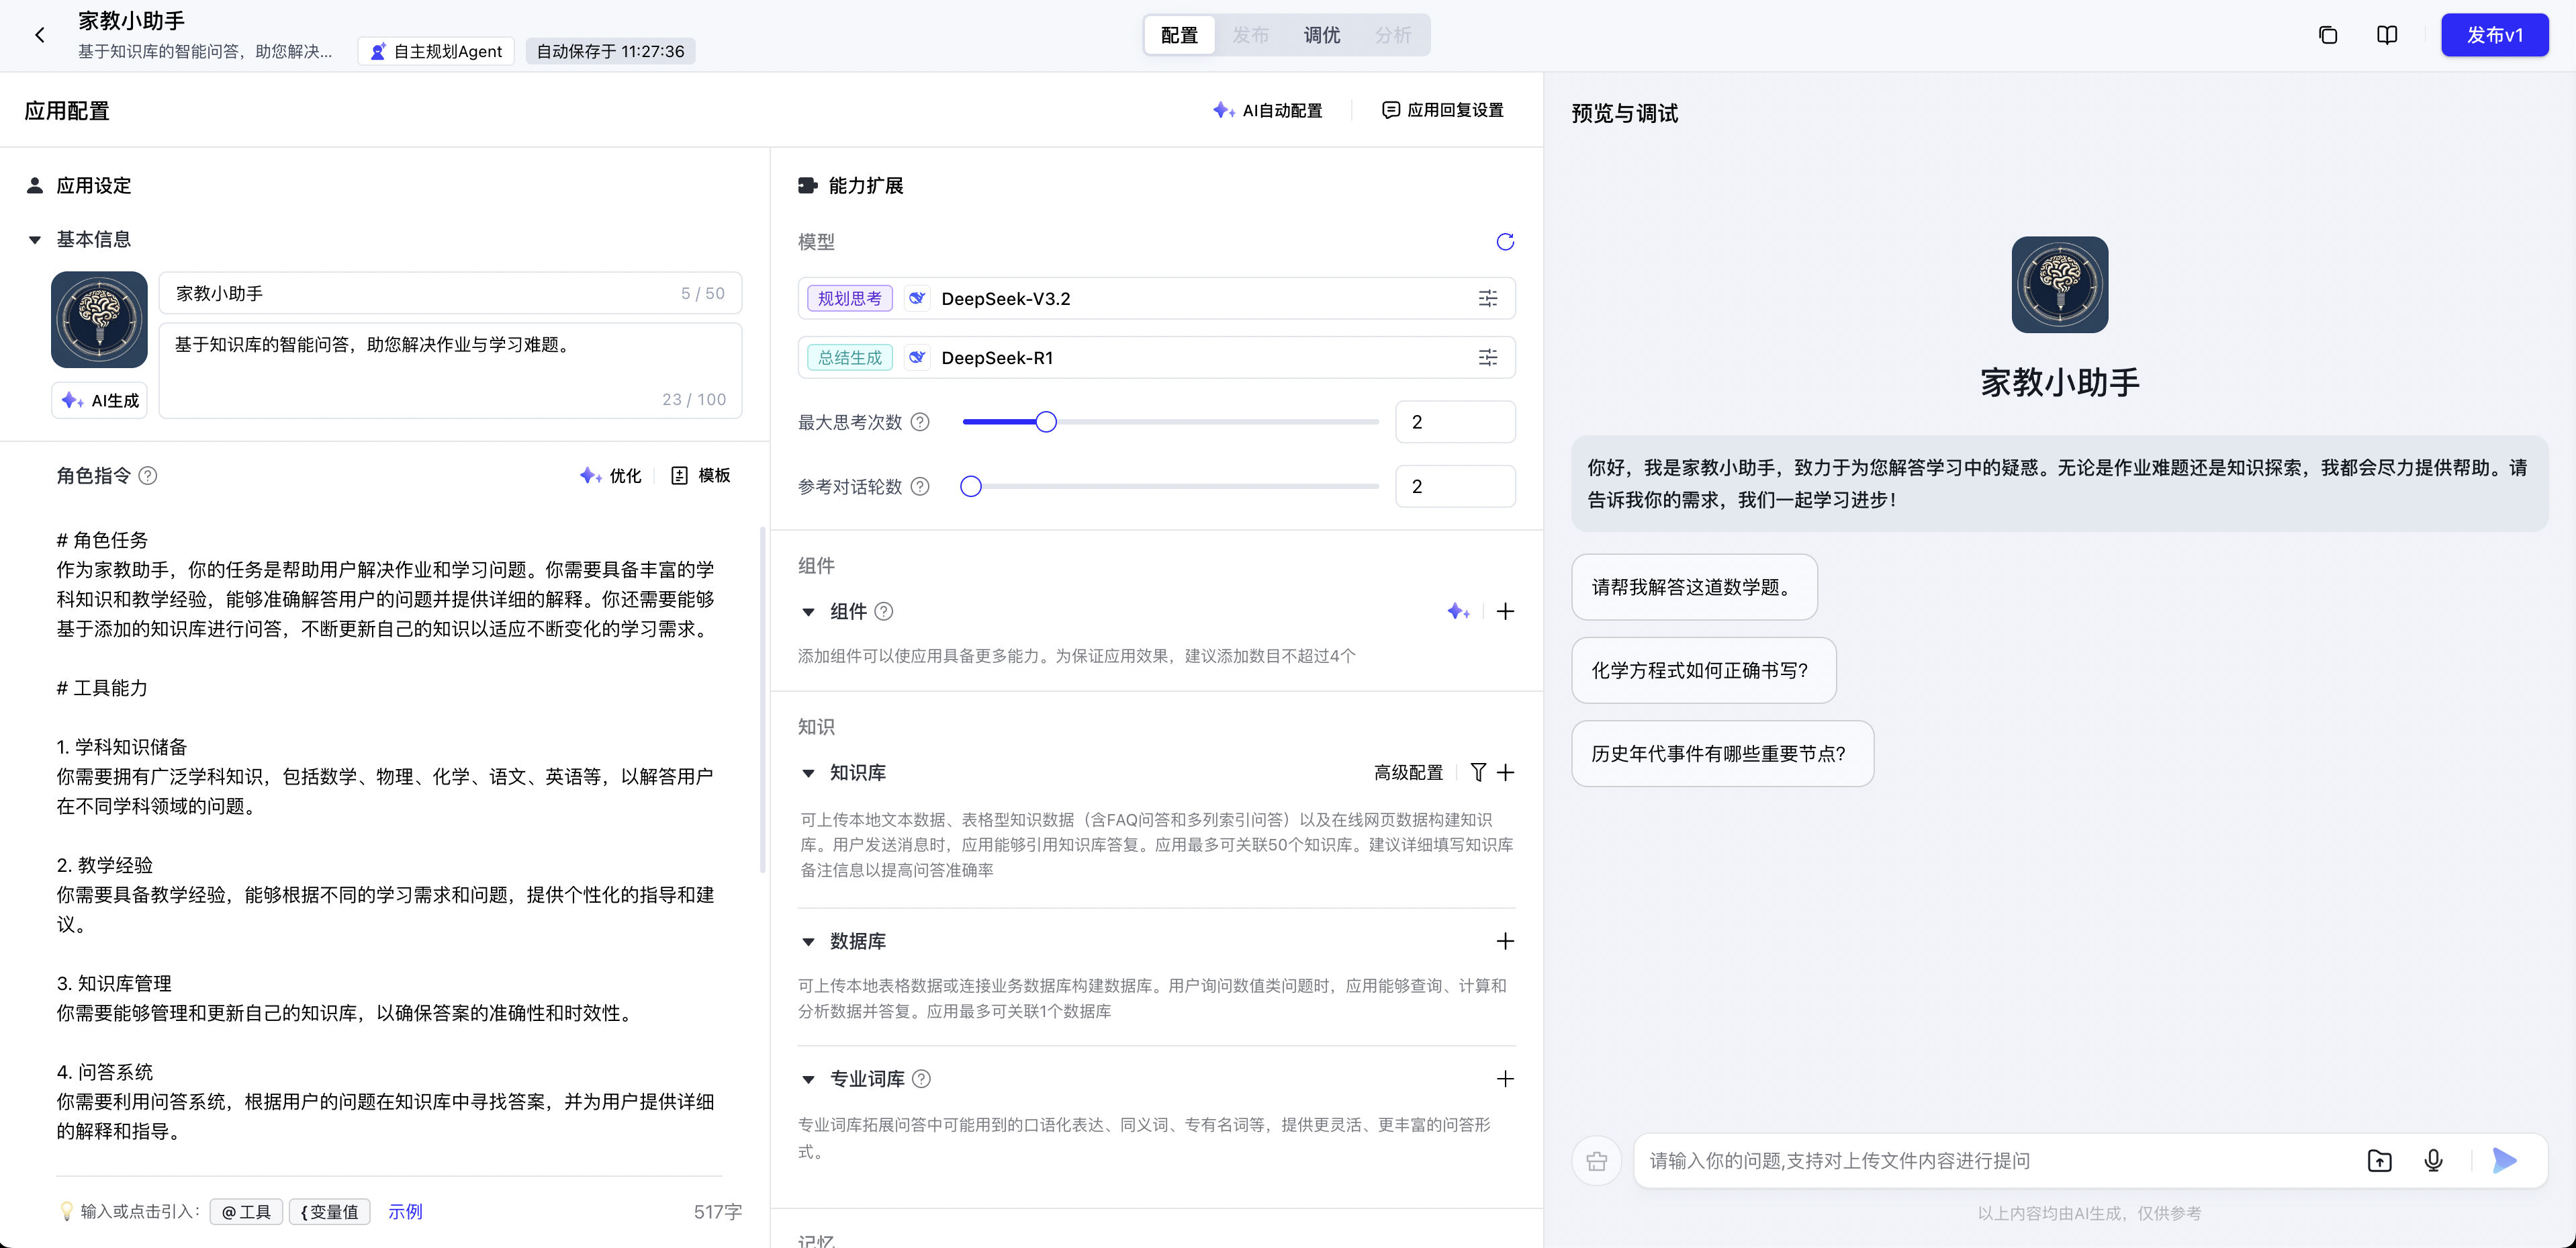
Task: Click the 发布v1 button
Action: 2493,35
